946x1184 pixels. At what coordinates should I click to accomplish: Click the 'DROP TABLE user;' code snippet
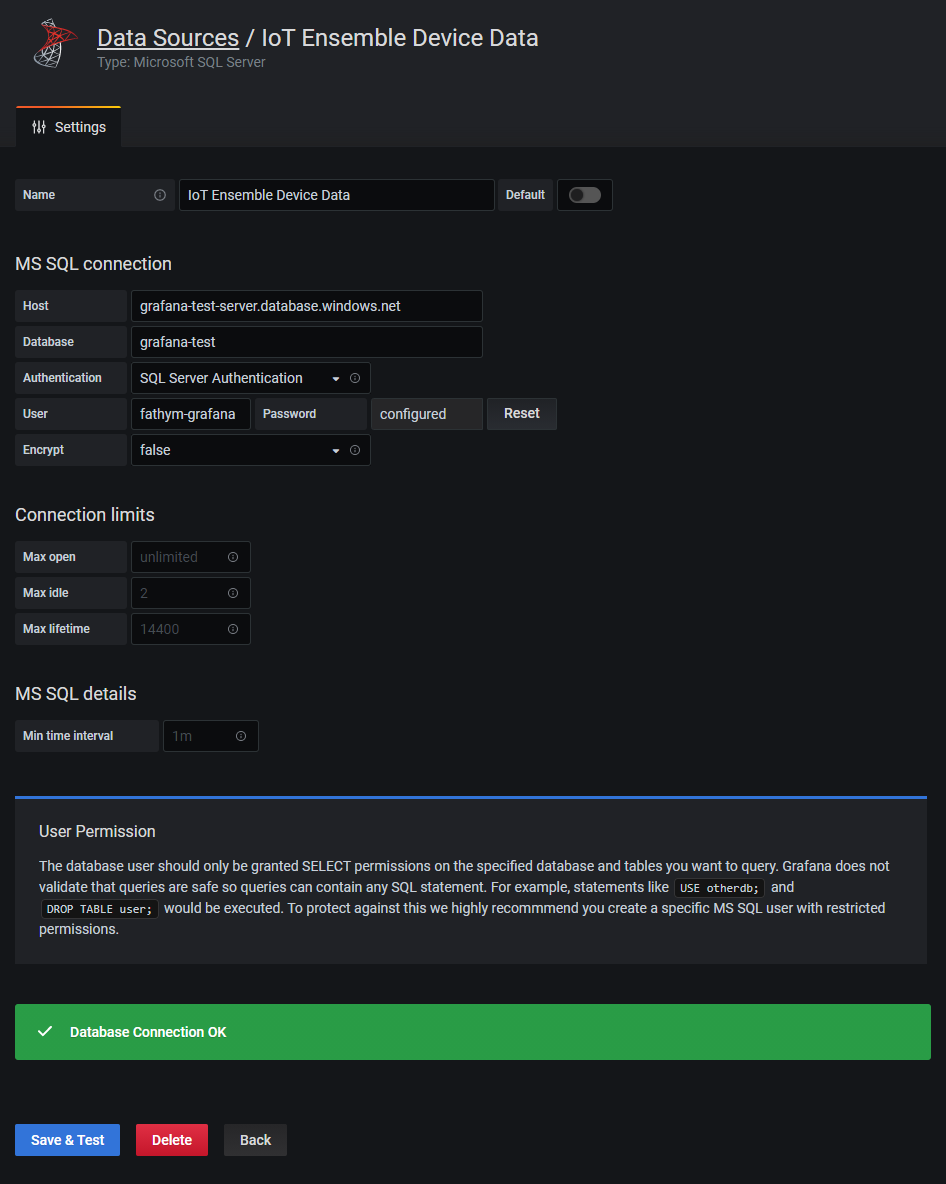[100, 909]
